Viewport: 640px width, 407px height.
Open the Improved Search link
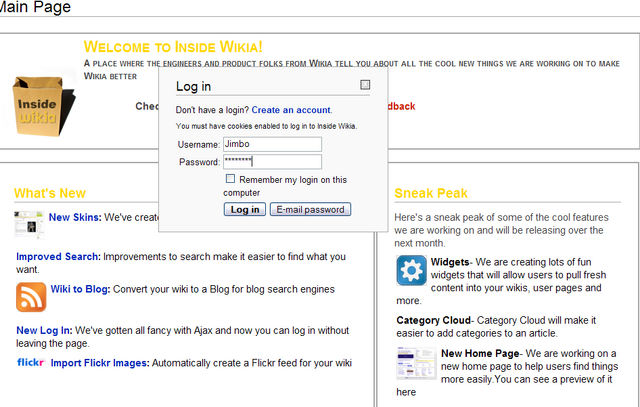coord(58,256)
